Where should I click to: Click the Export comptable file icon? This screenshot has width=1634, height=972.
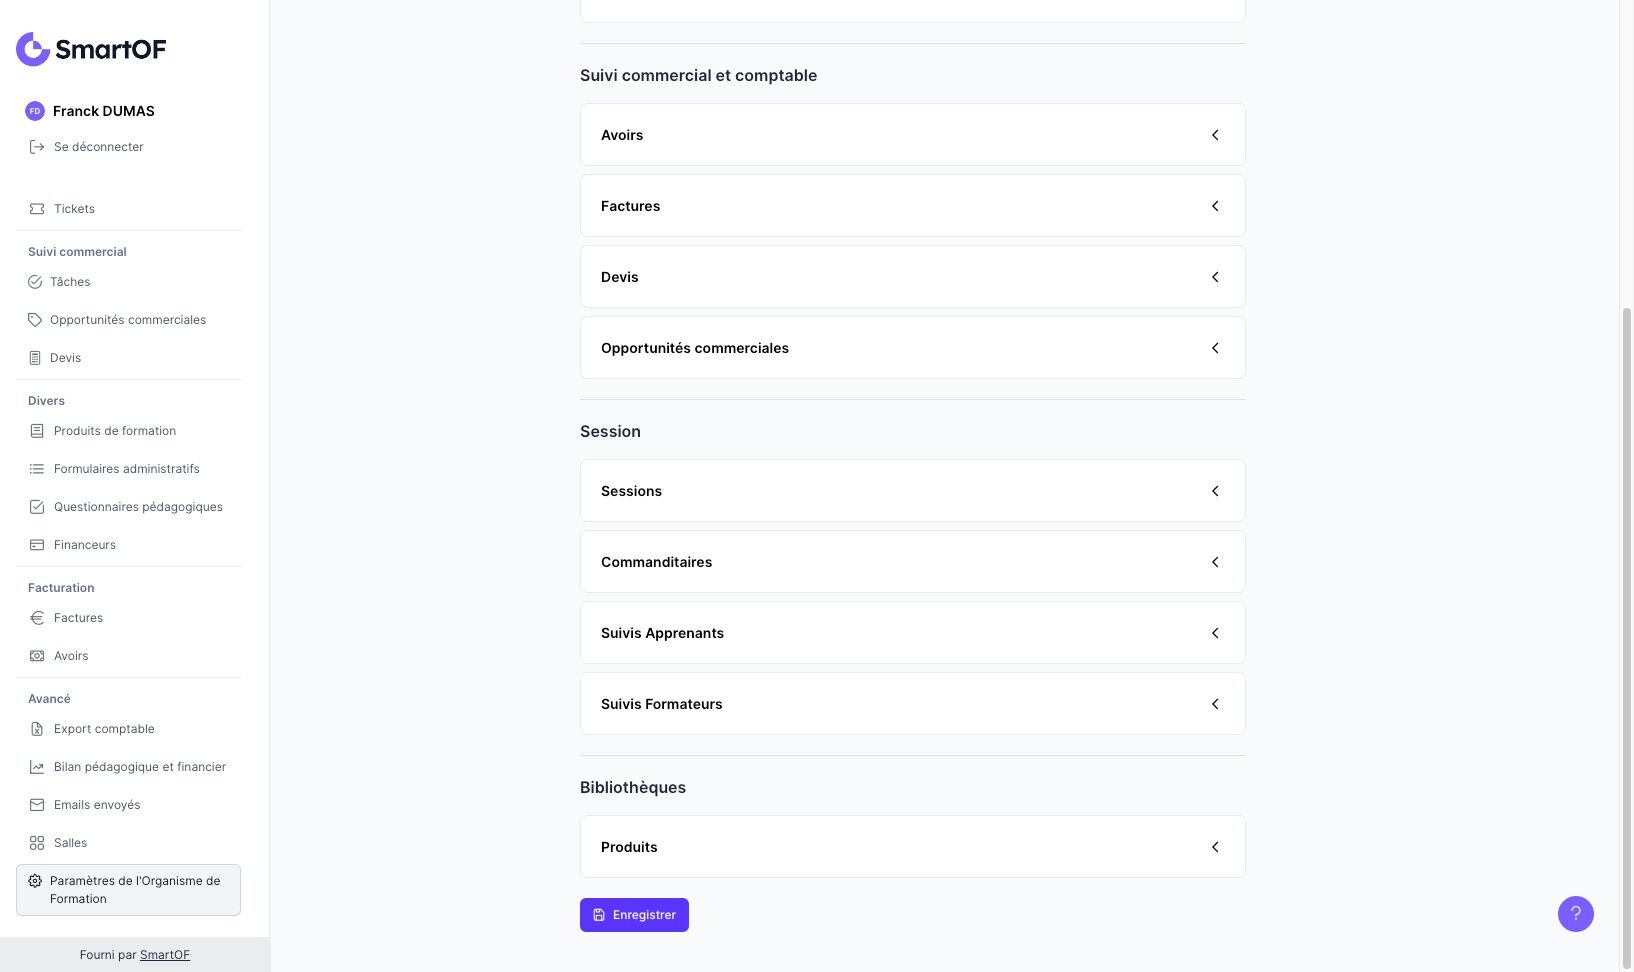(x=37, y=729)
